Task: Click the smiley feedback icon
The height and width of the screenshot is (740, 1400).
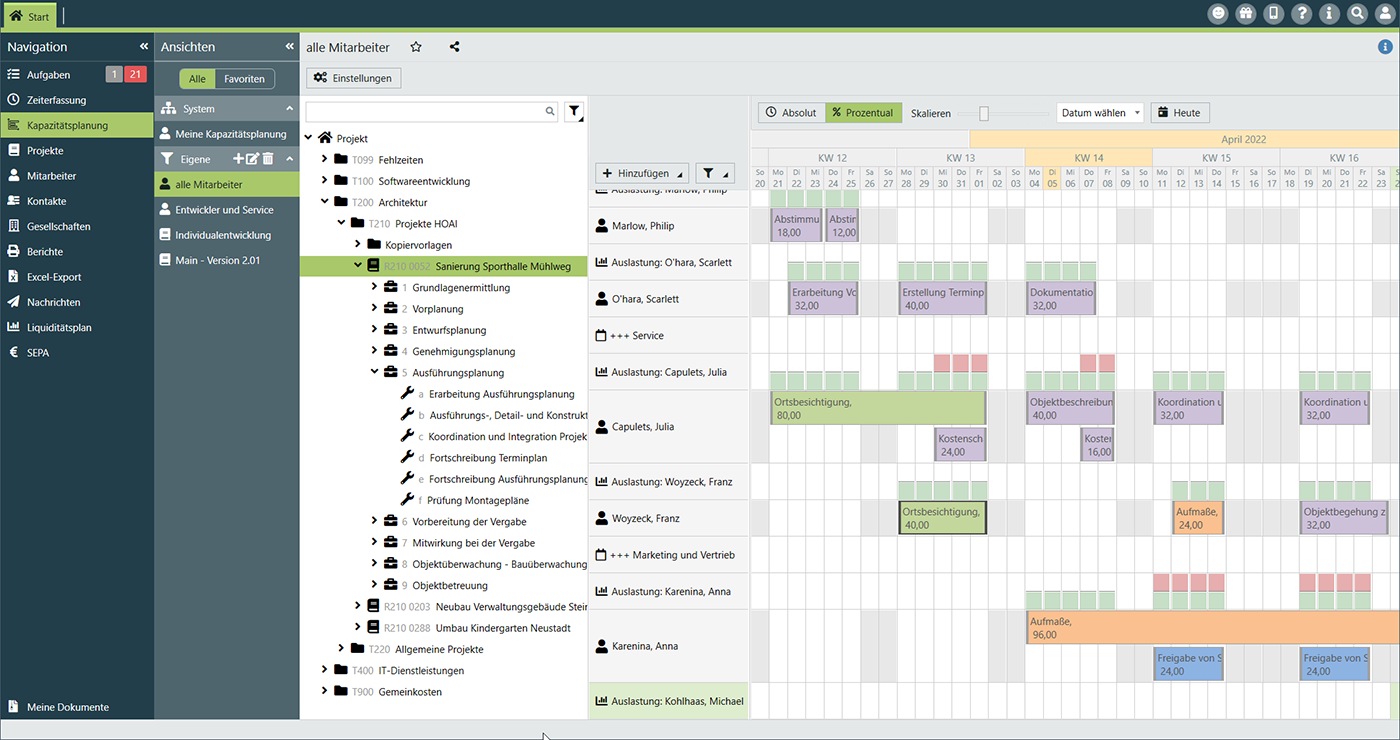Action: 1217,14
